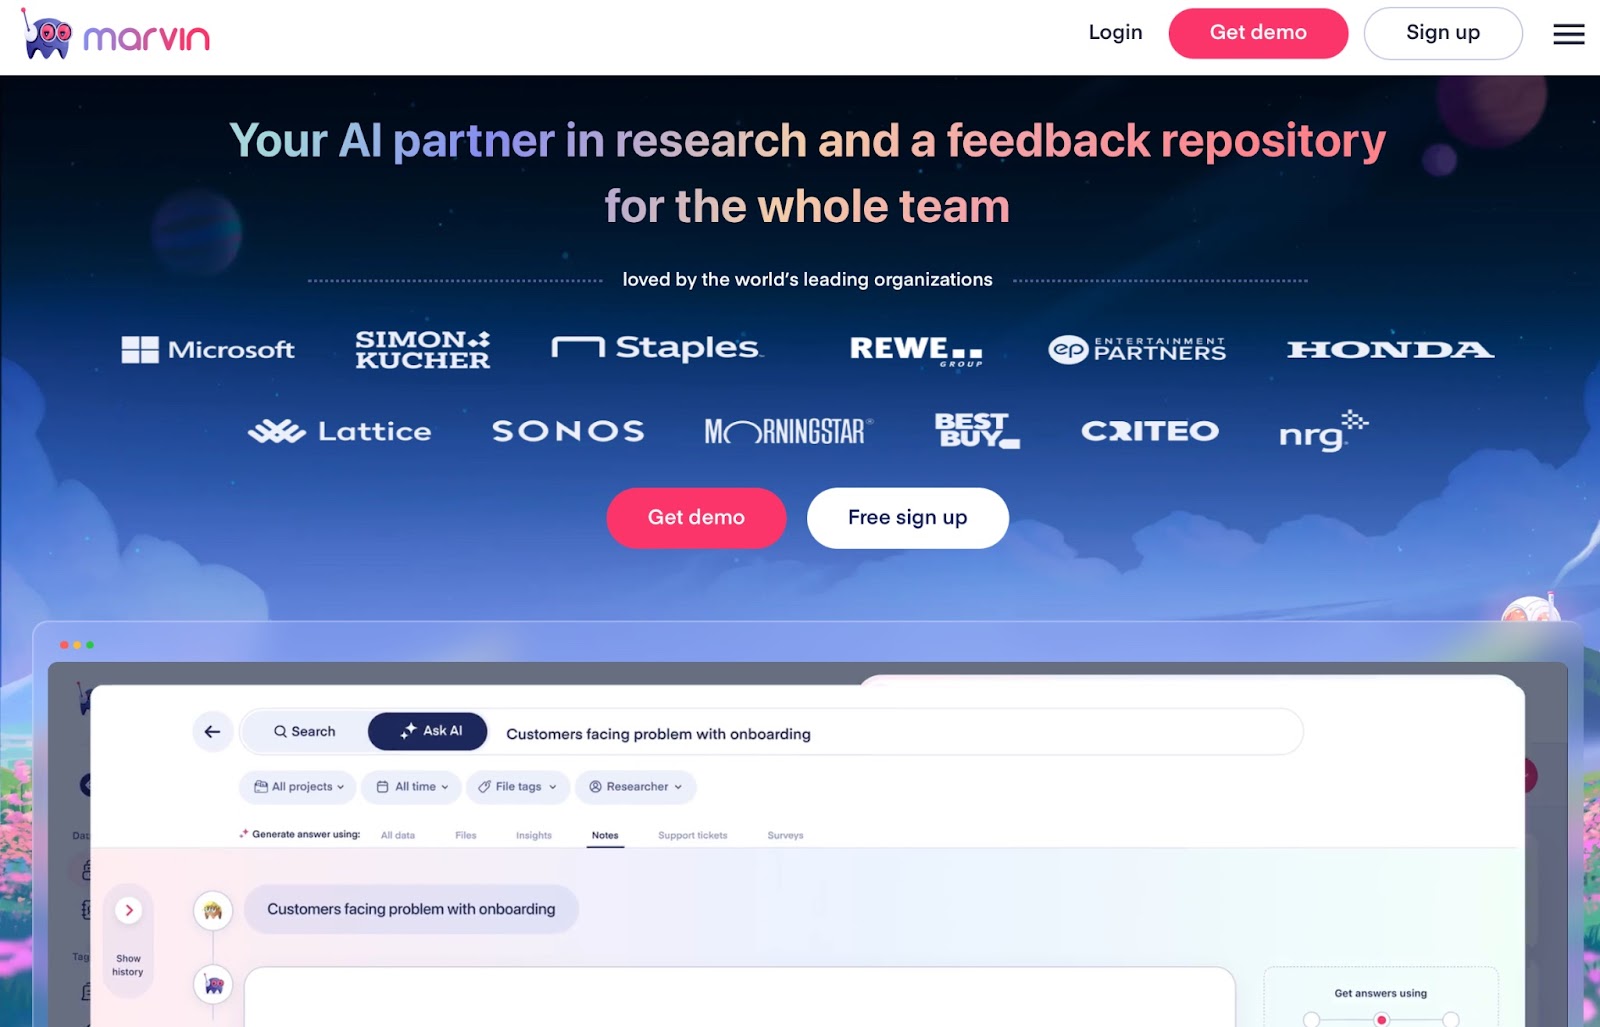Click the Honda logo

[x=1390, y=349]
